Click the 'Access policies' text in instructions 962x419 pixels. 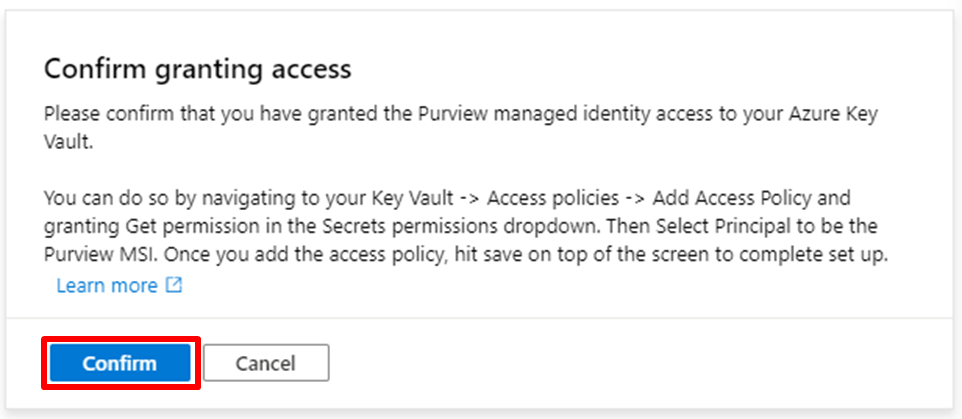(x=553, y=199)
